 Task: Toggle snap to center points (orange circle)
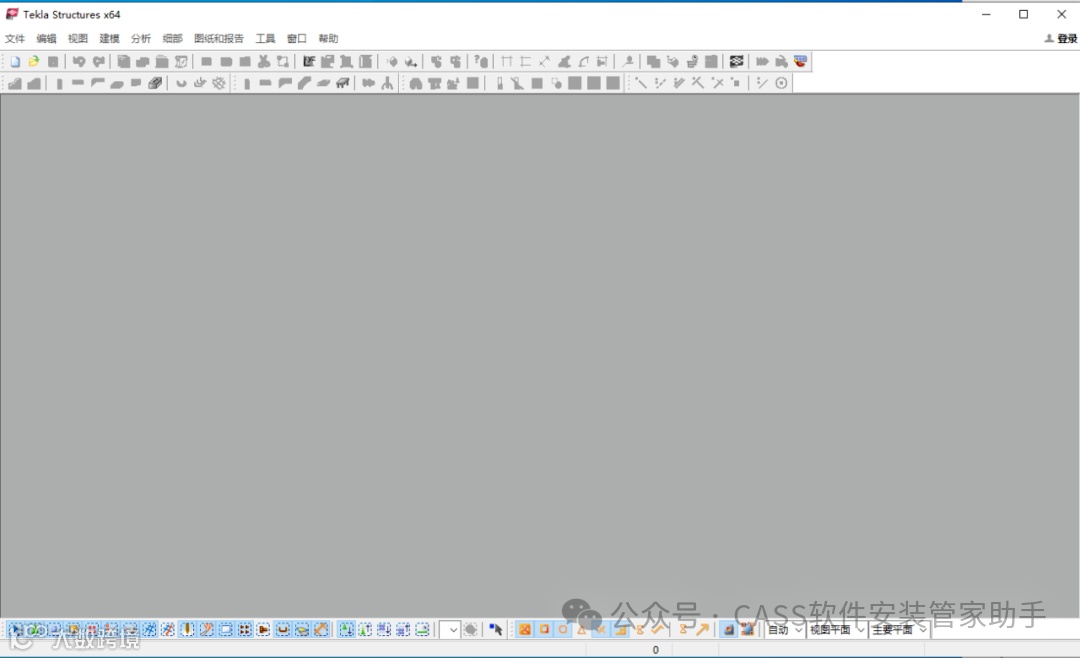click(563, 630)
